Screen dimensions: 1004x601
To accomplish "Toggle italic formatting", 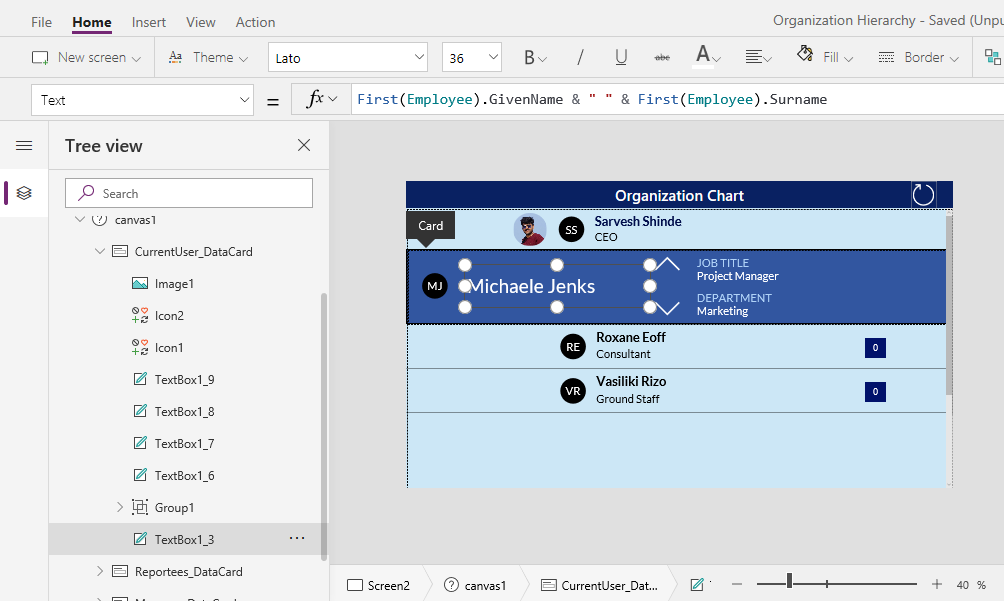I will click(x=580, y=57).
